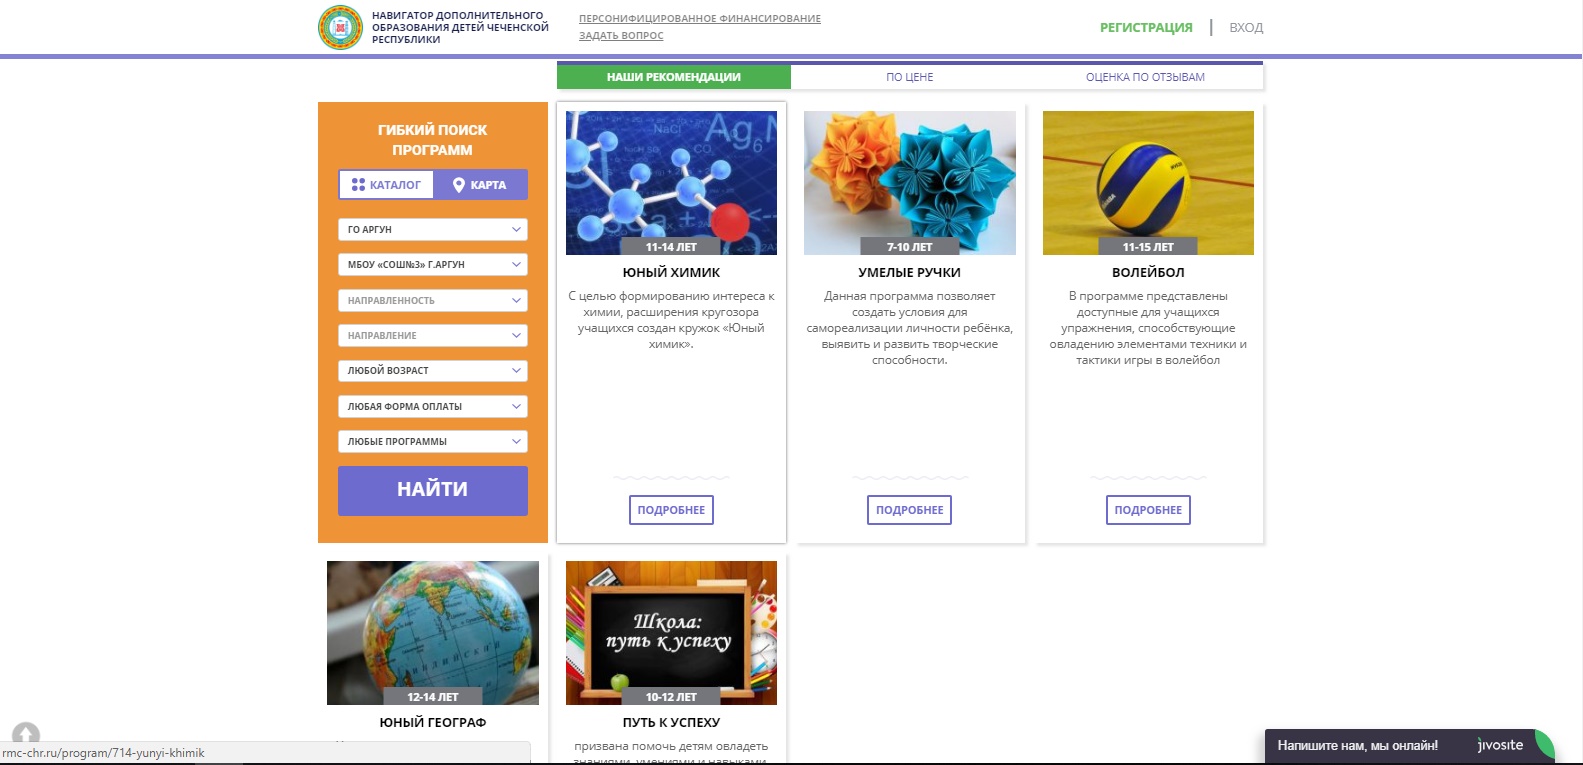The image size is (1583, 765).
Task: Open the Любой возраст age dropdown
Action: (x=432, y=371)
